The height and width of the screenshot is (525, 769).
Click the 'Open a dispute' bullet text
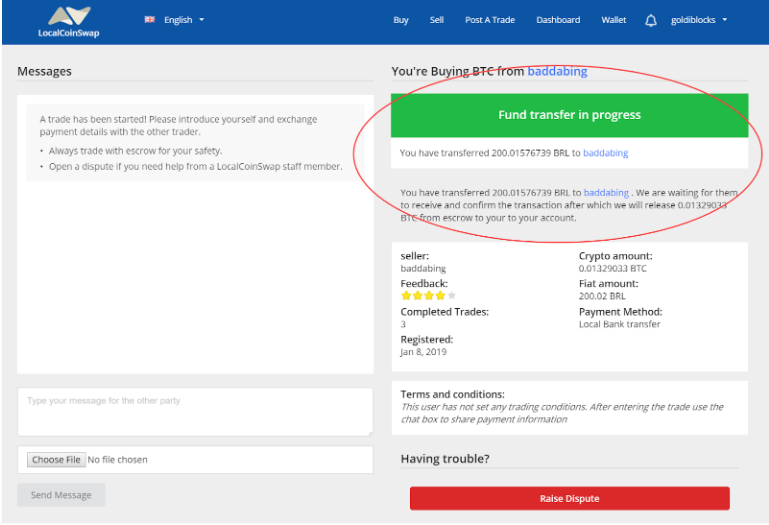(195, 166)
